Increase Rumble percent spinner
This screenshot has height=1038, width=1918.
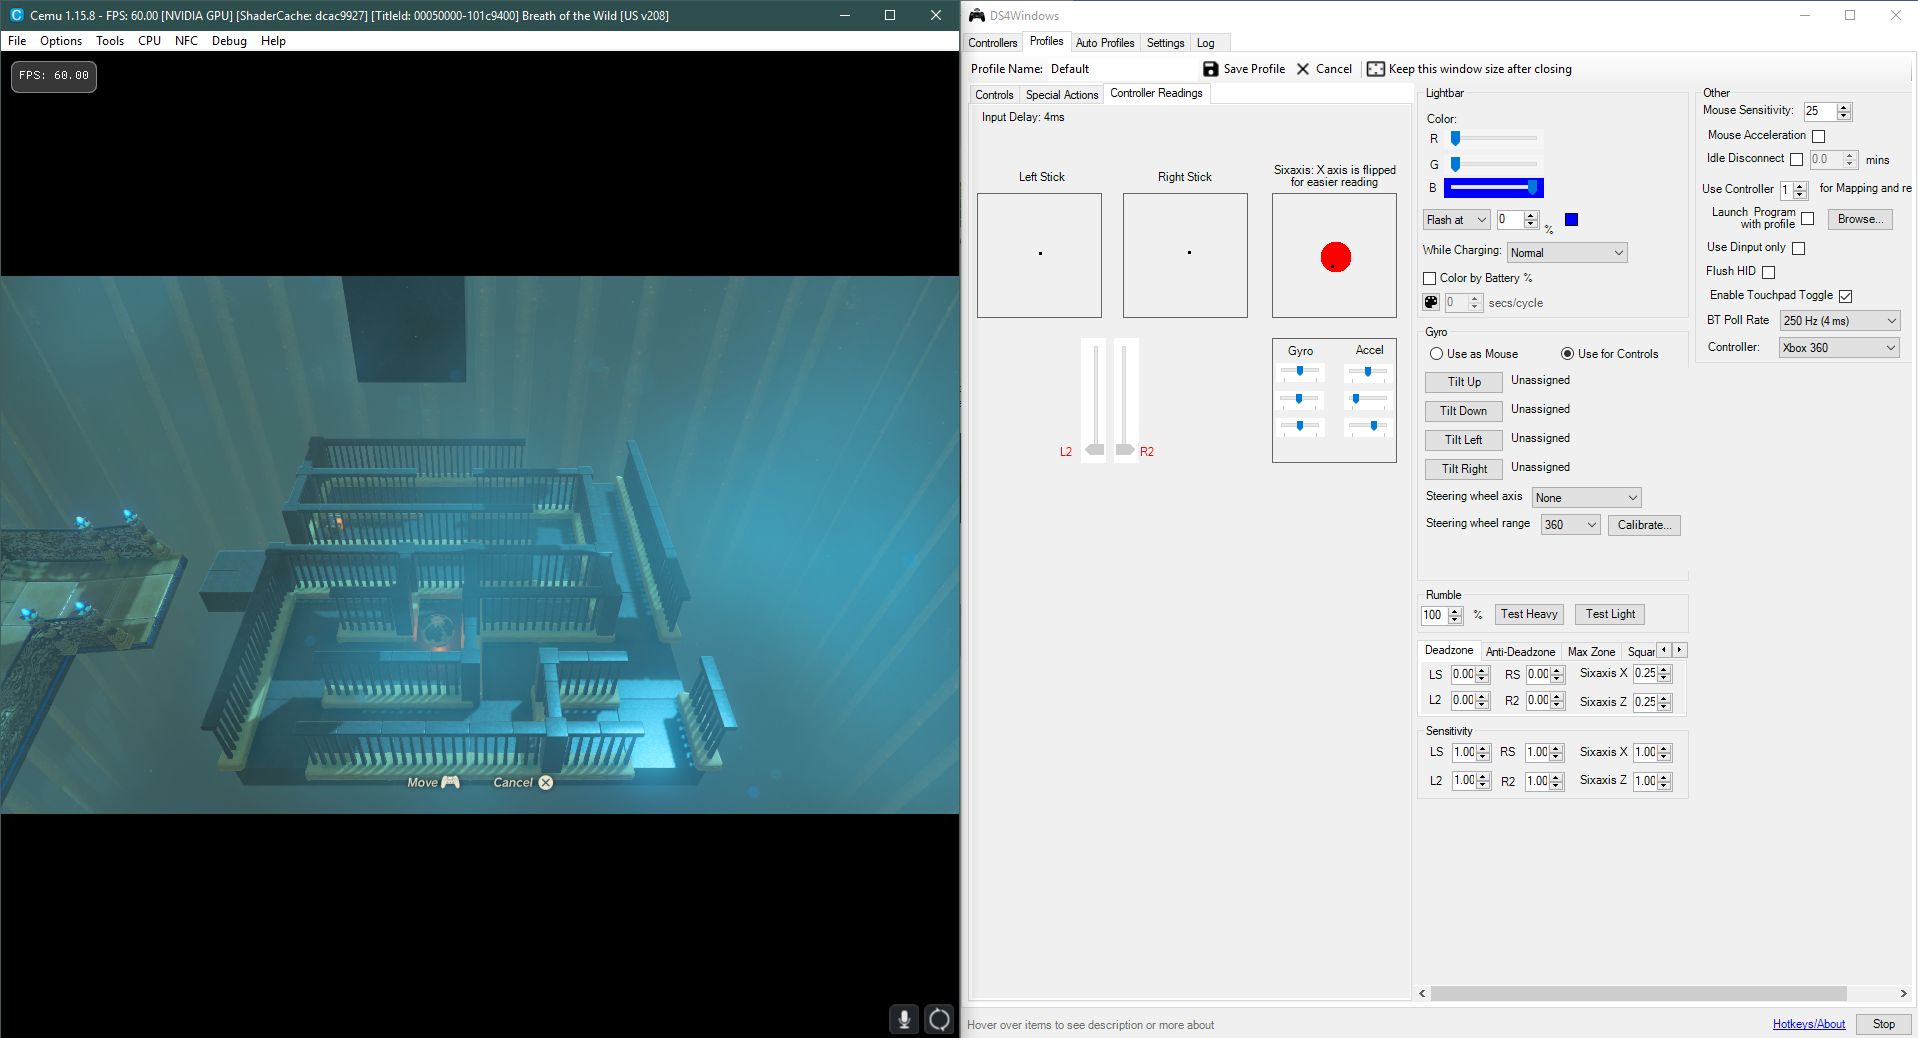(1456, 611)
